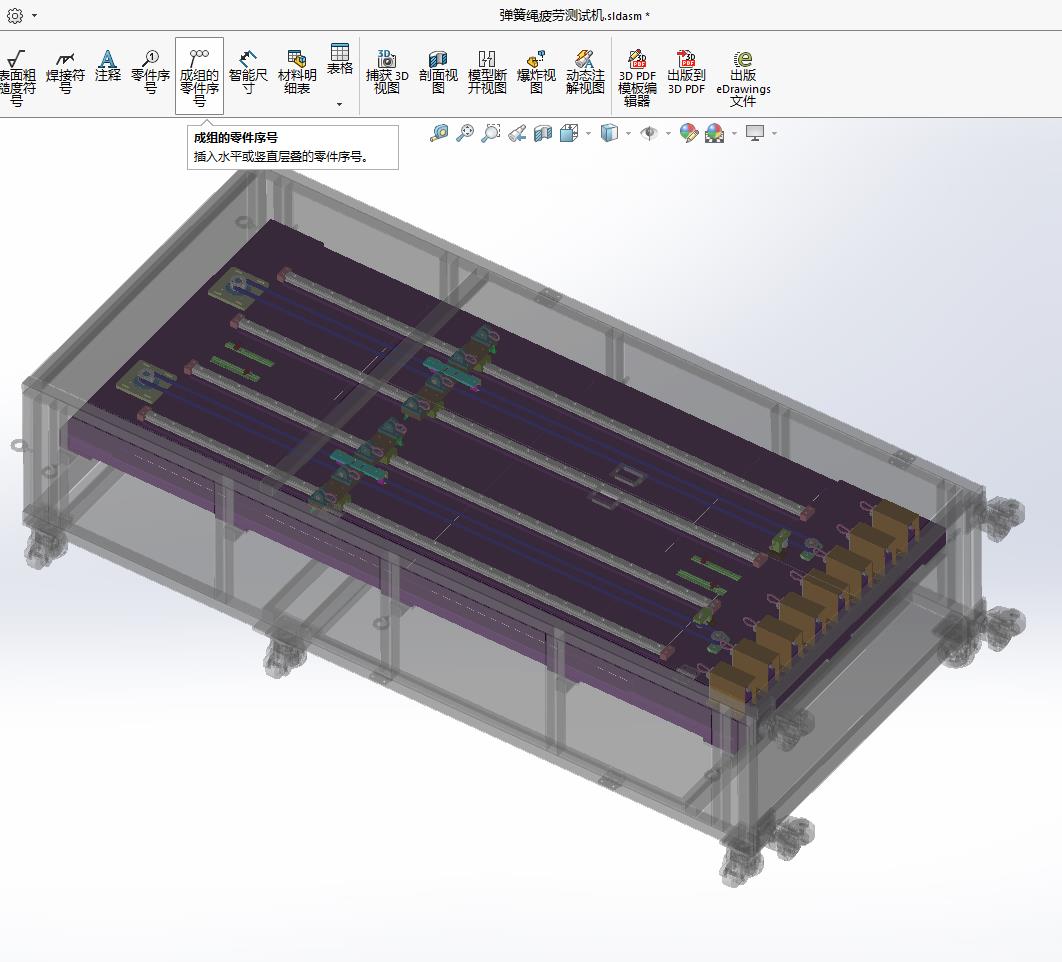
Task: Publish to 3D PDF (出版到3D PDF)
Action: pos(686,72)
